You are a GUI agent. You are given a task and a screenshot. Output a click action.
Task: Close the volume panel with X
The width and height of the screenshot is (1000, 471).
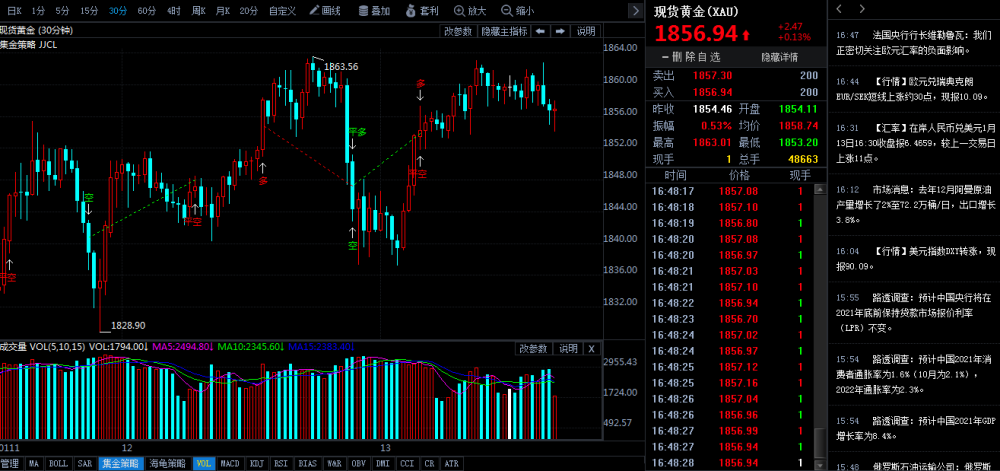click(591, 349)
